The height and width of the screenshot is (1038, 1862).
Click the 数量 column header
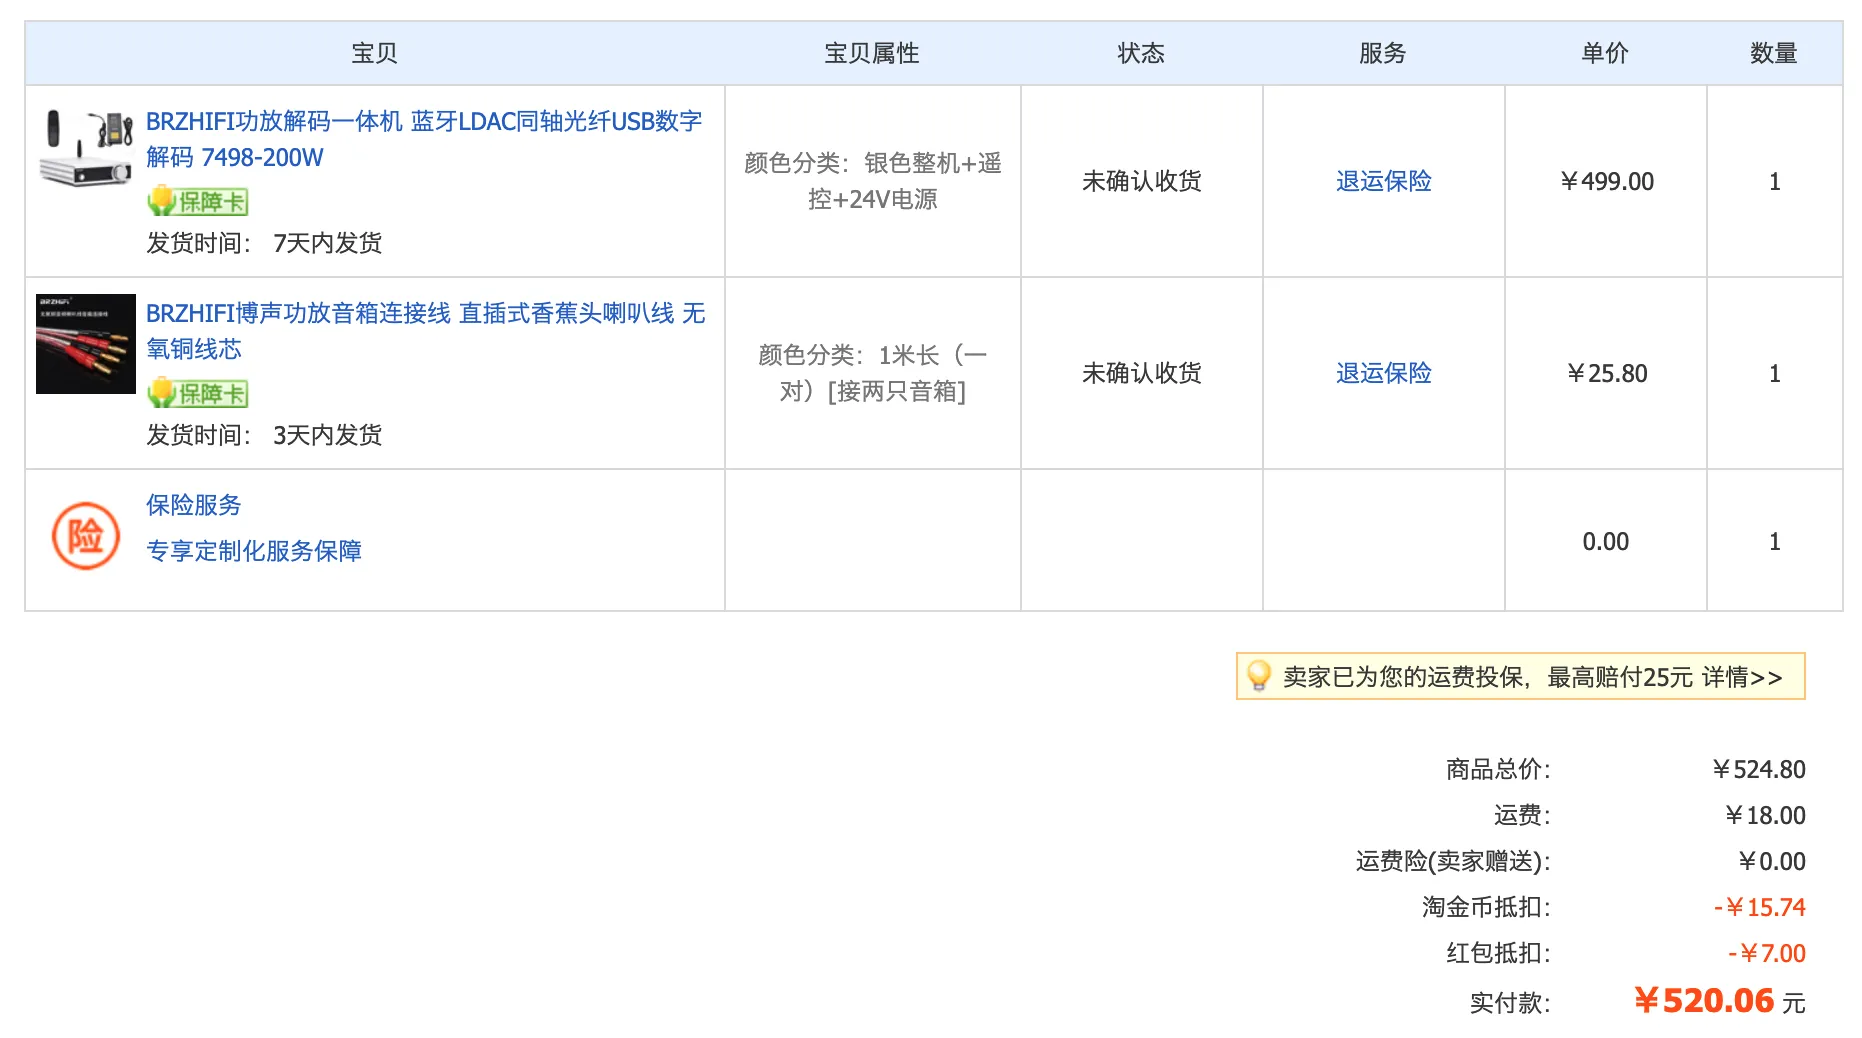tap(1774, 53)
